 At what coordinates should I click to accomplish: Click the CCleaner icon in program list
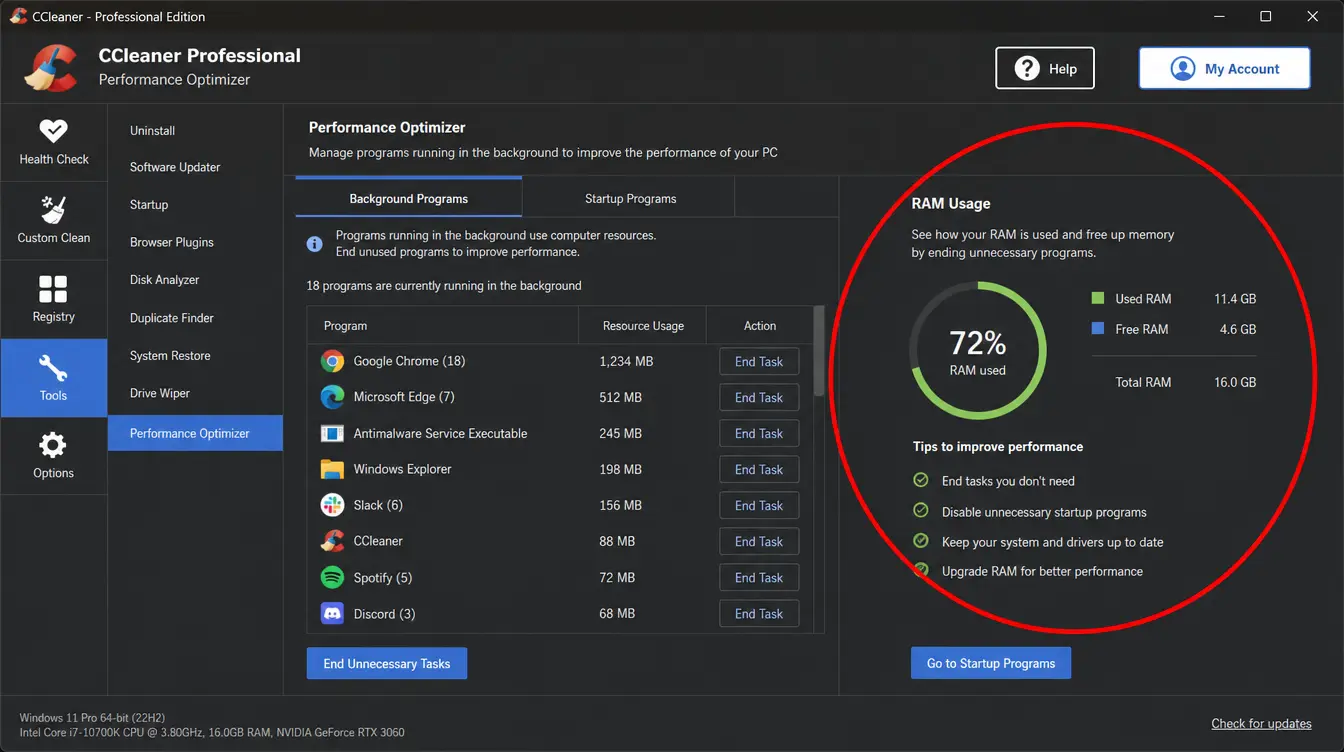(x=332, y=541)
